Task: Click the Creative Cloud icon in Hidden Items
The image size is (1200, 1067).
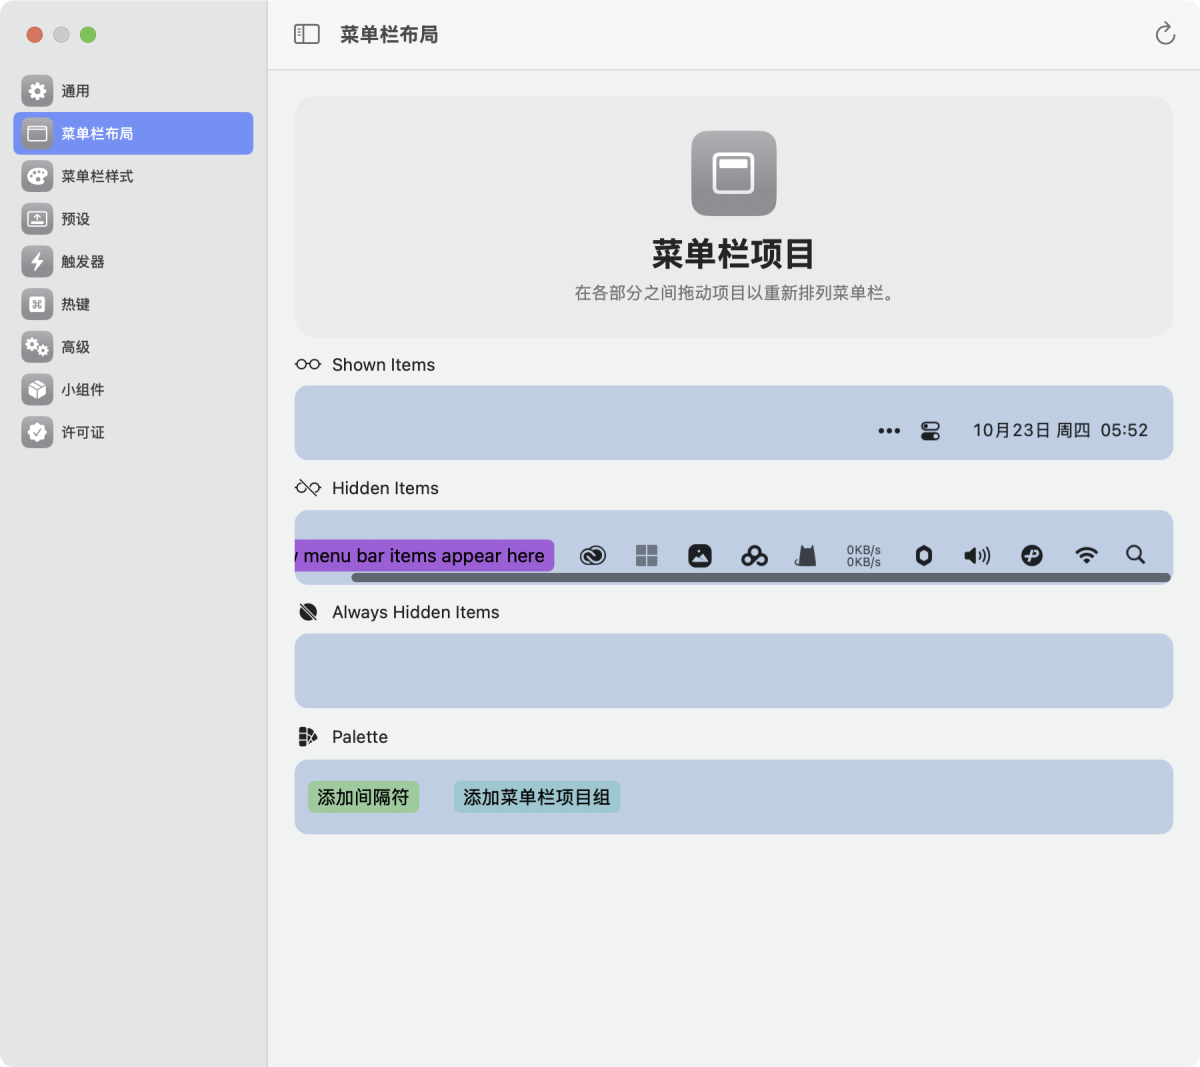Action: pyautogui.click(x=593, y=555)
